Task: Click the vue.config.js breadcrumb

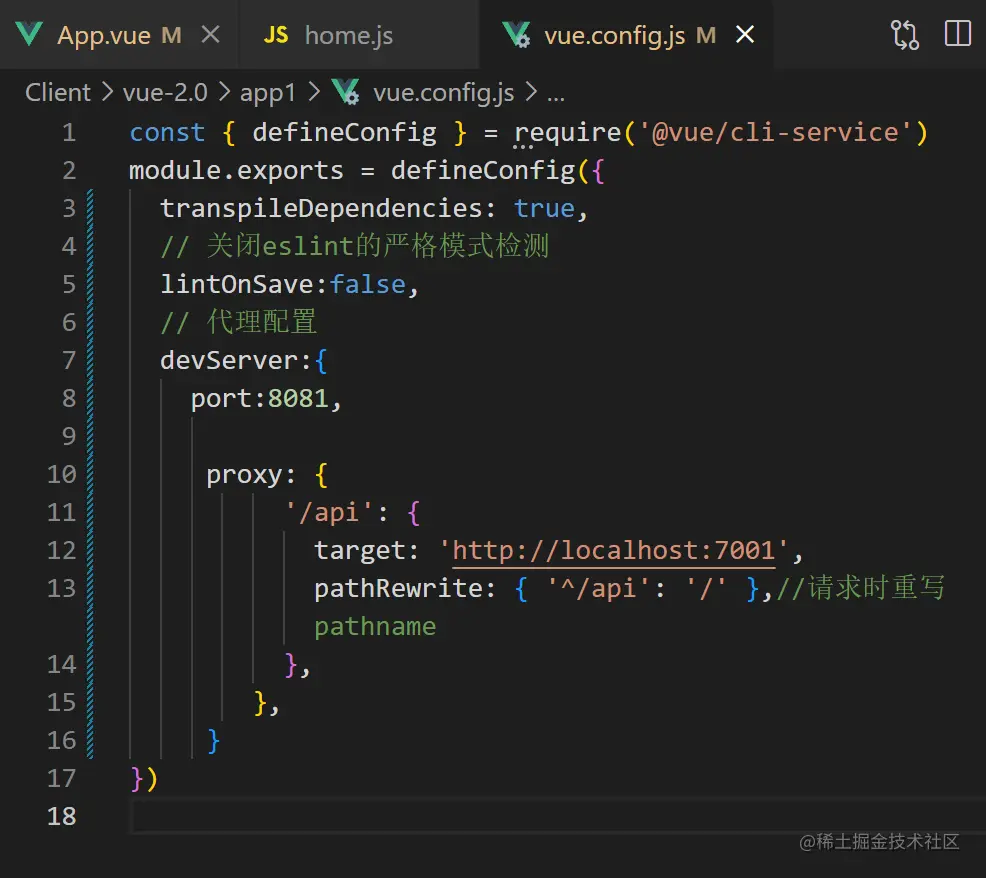Action: [x=443, y=93]
